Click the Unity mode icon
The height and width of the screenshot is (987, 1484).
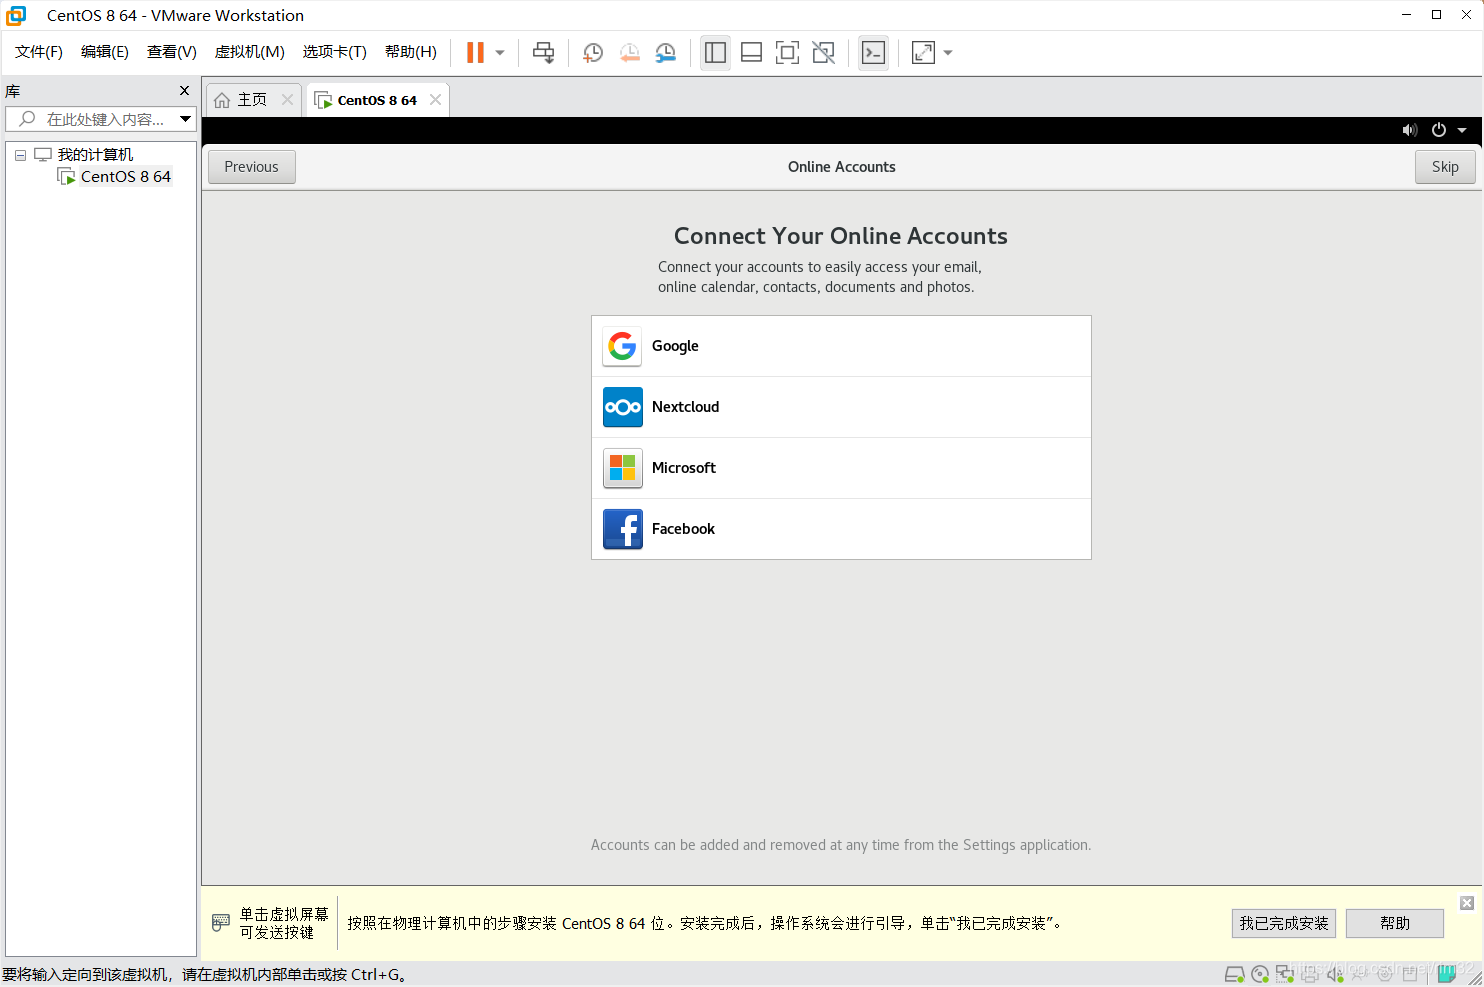pos(823,53)
